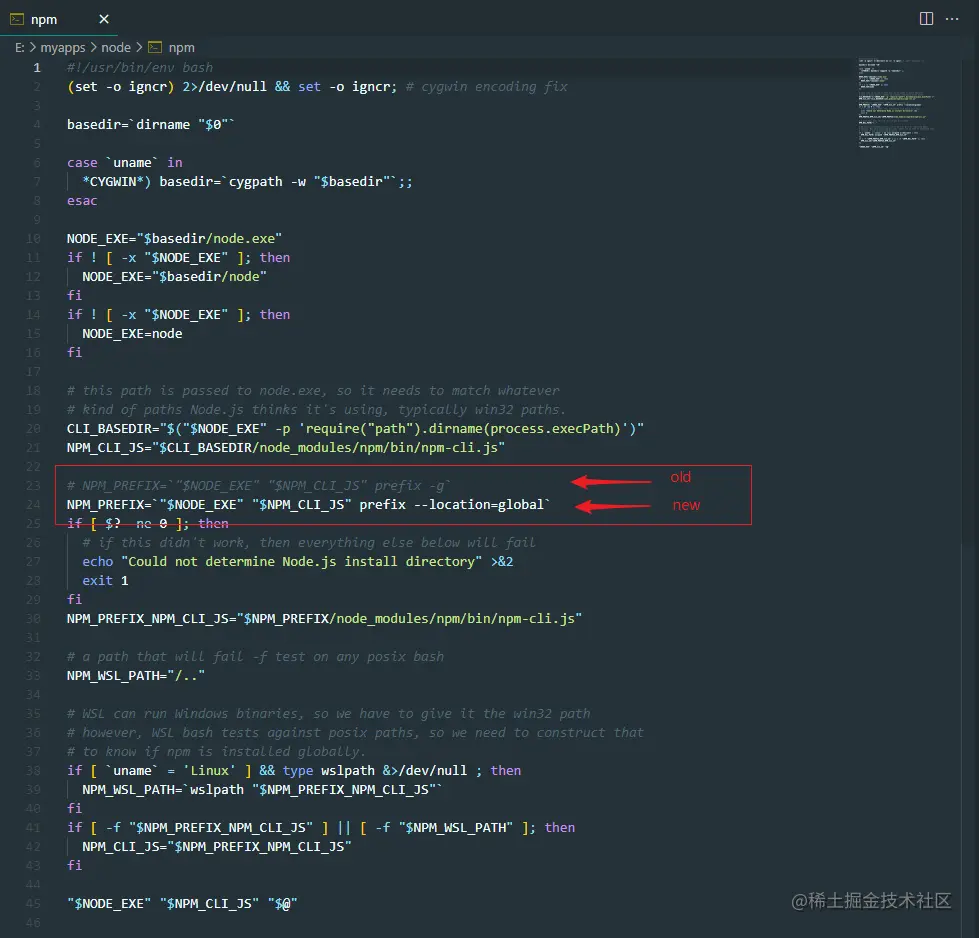Expand chevron after myapps breadcrumb
This screenshot has height=938, width=979.
(94, 47)
